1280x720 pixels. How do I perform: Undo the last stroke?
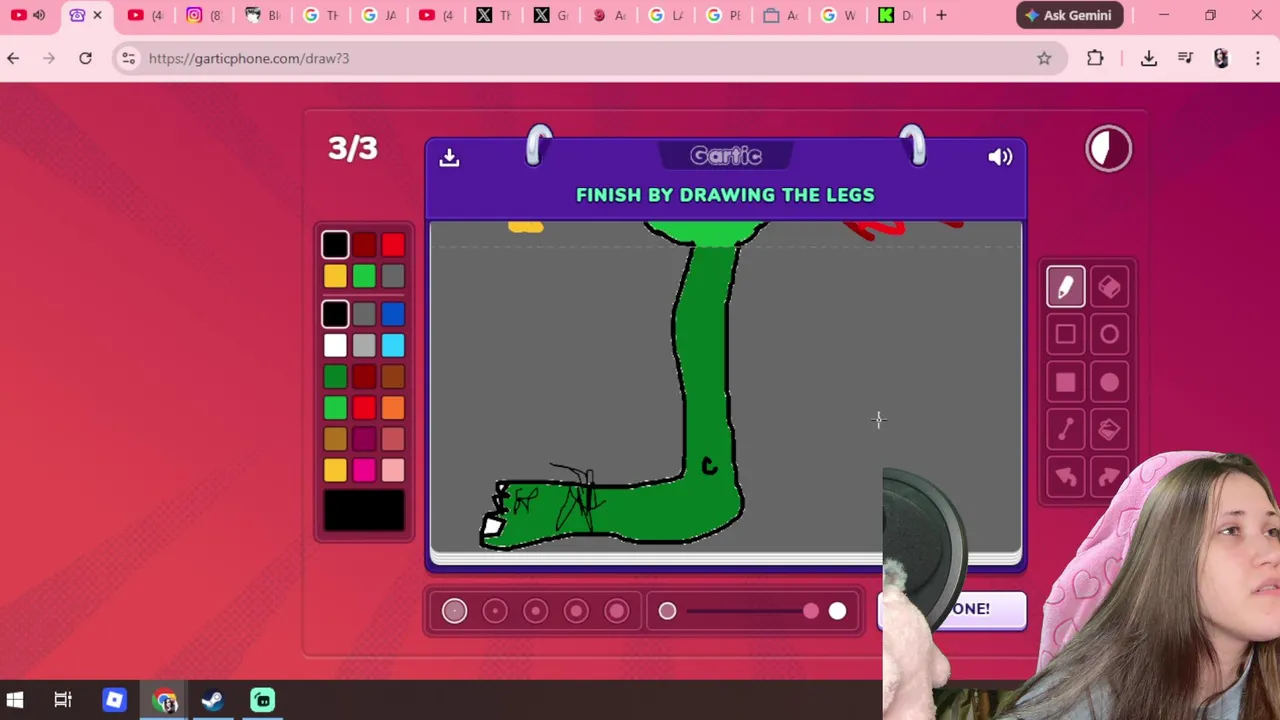(x=1065, y=478)
